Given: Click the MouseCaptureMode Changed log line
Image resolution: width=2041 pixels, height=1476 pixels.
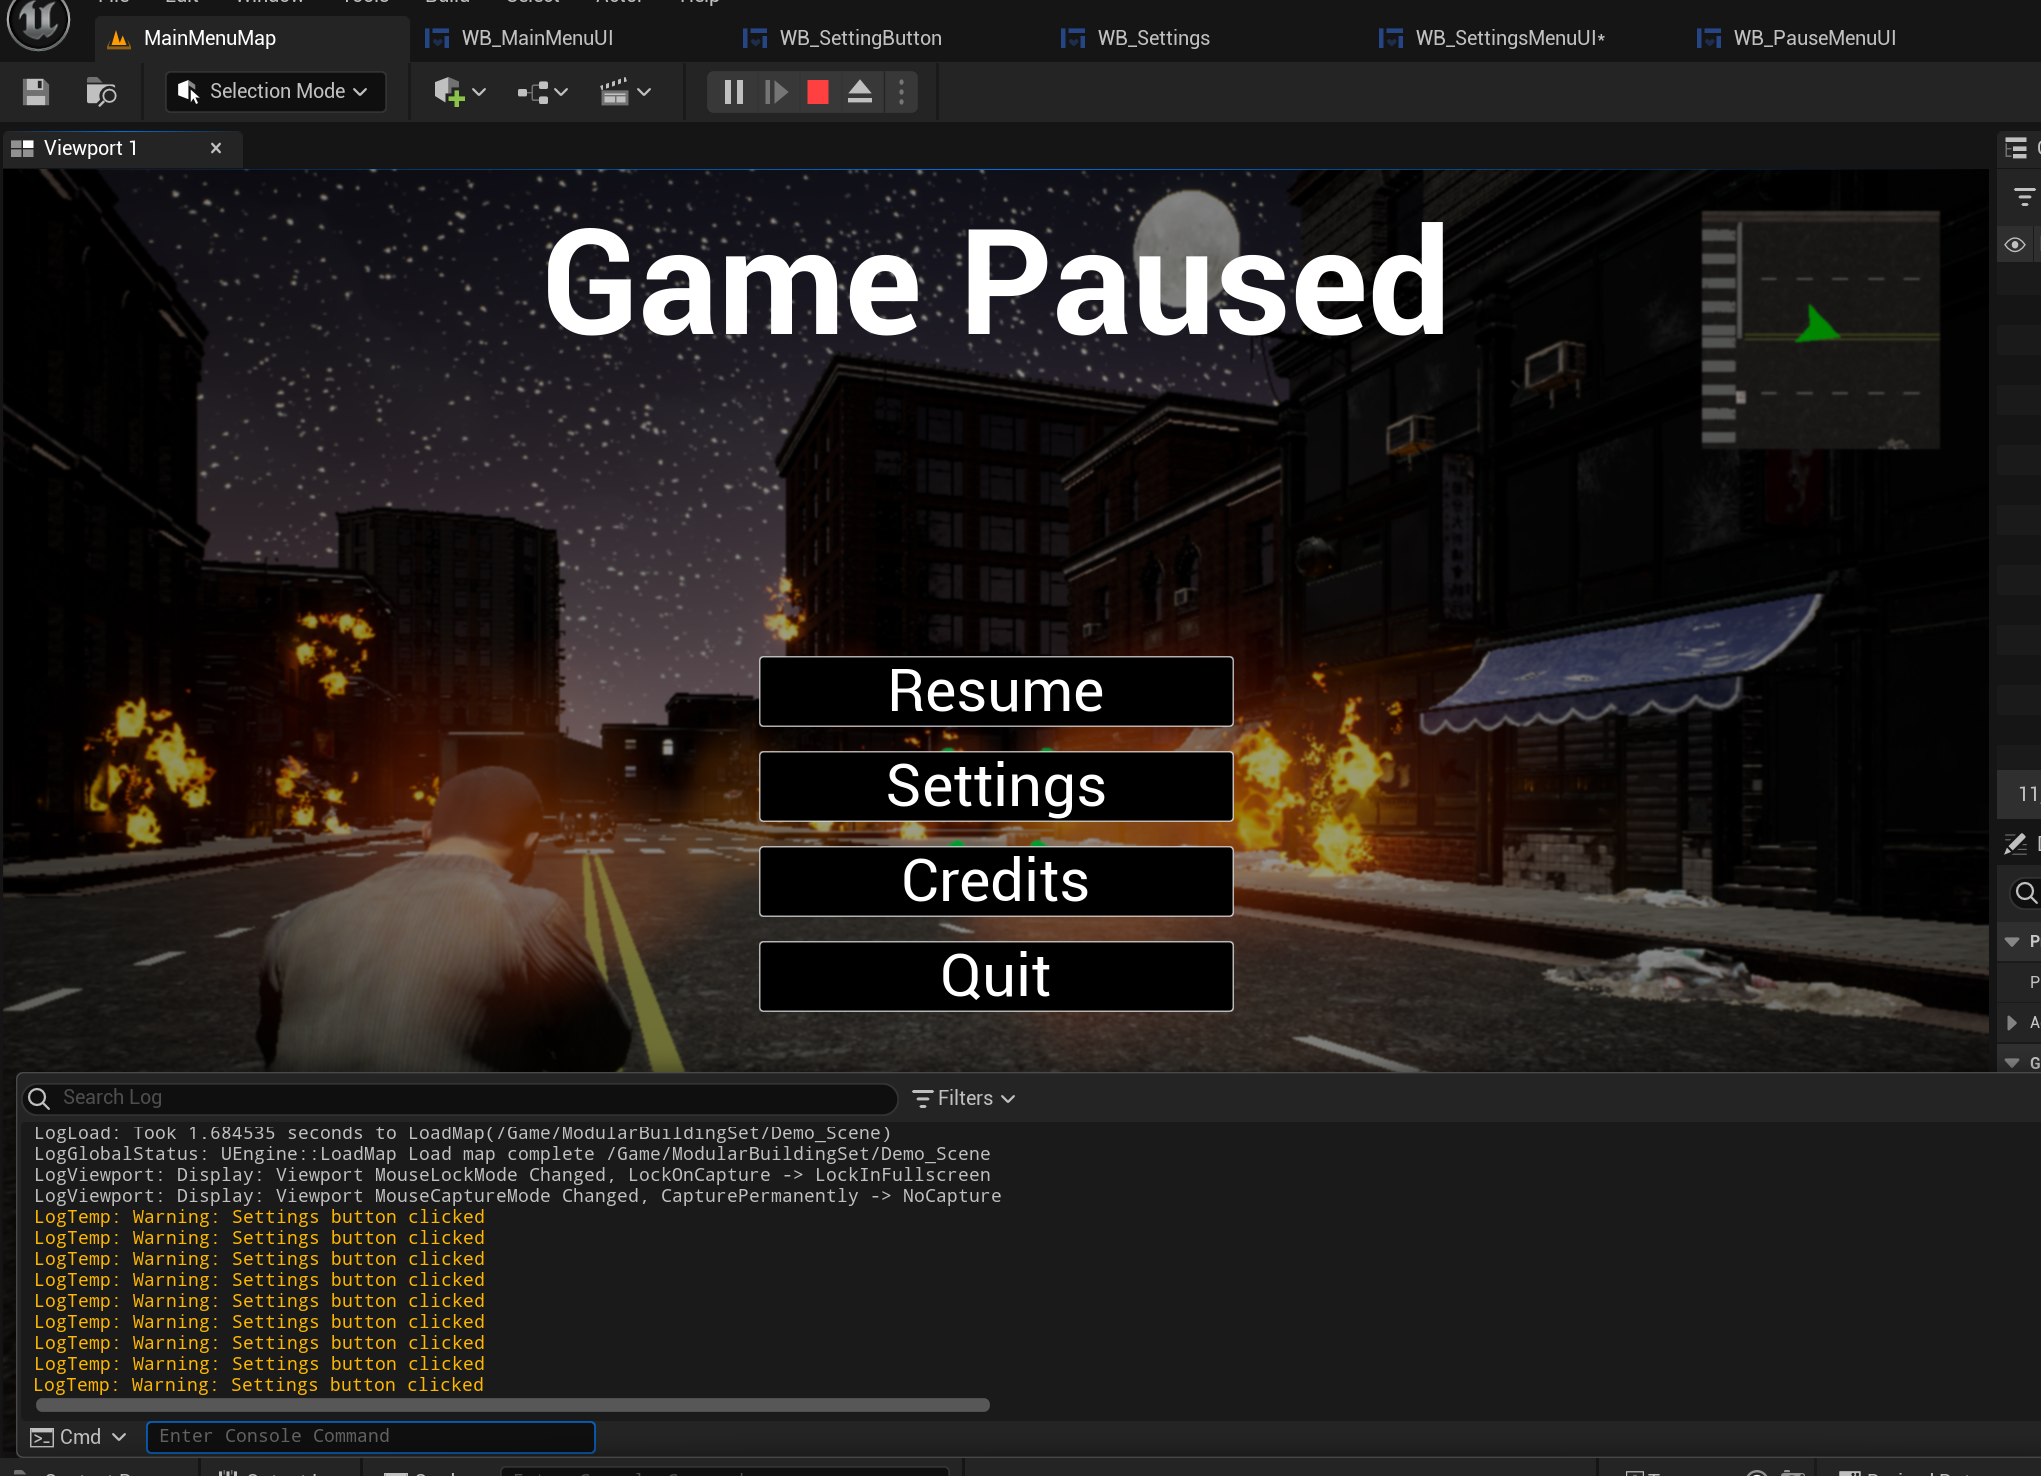Looking at the screenshot, I should (517, 1196).
